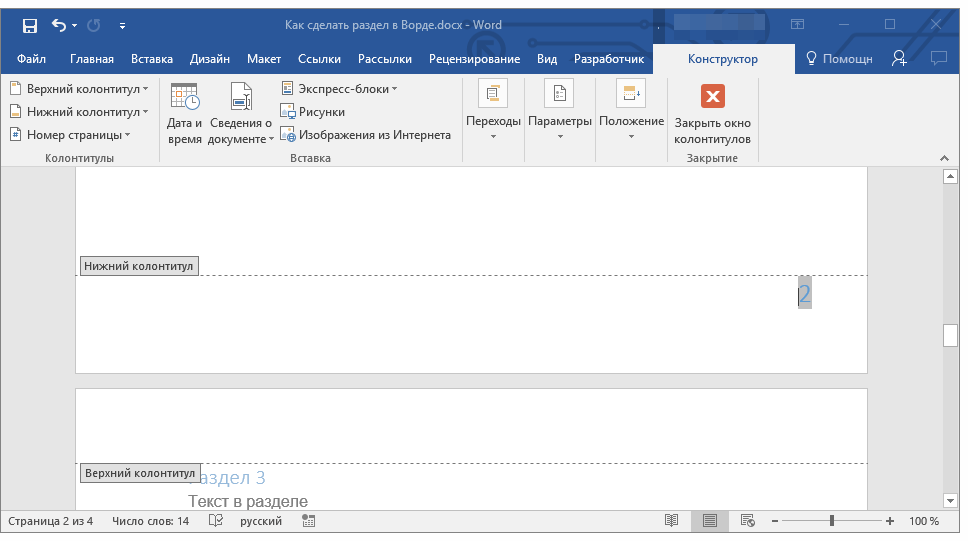Open spelling check icon in status bar
Image resolution: width=968 pixels, height=541 pixels.
[x=215, y=521]
